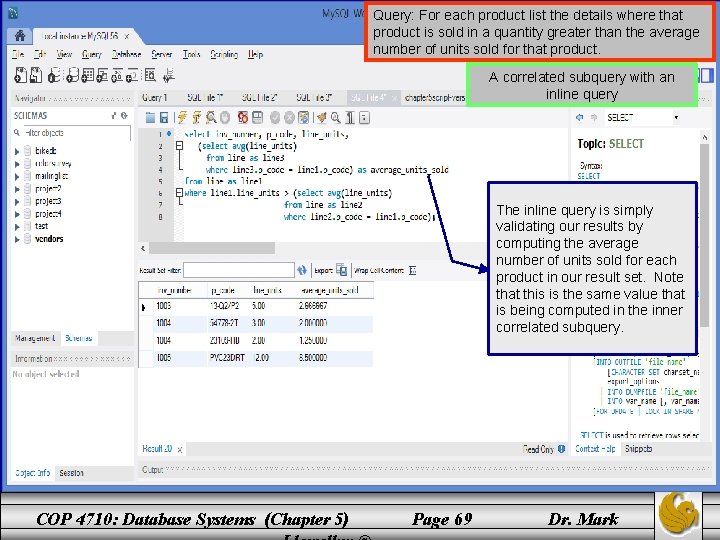Viewport: 720px width, 540px height.
Task: Expand the colorsurvey schema
Action: pyautogui.click(x=17, y=164)
